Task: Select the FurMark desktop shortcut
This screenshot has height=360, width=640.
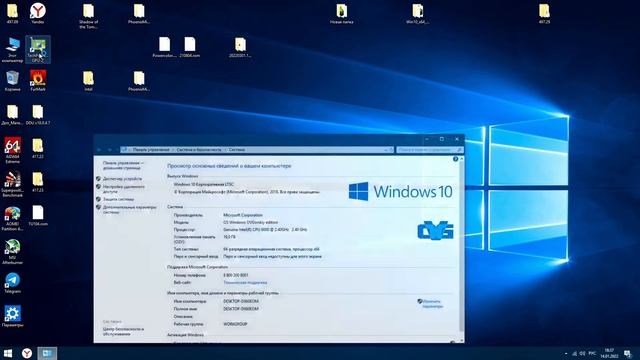Action: pos(38,80)
